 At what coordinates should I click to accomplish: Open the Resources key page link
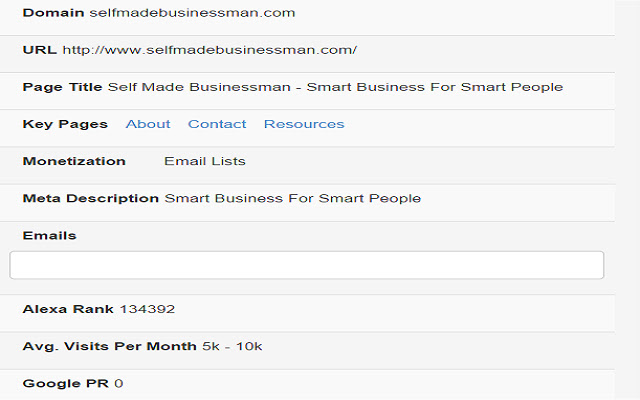coord(304,124)
